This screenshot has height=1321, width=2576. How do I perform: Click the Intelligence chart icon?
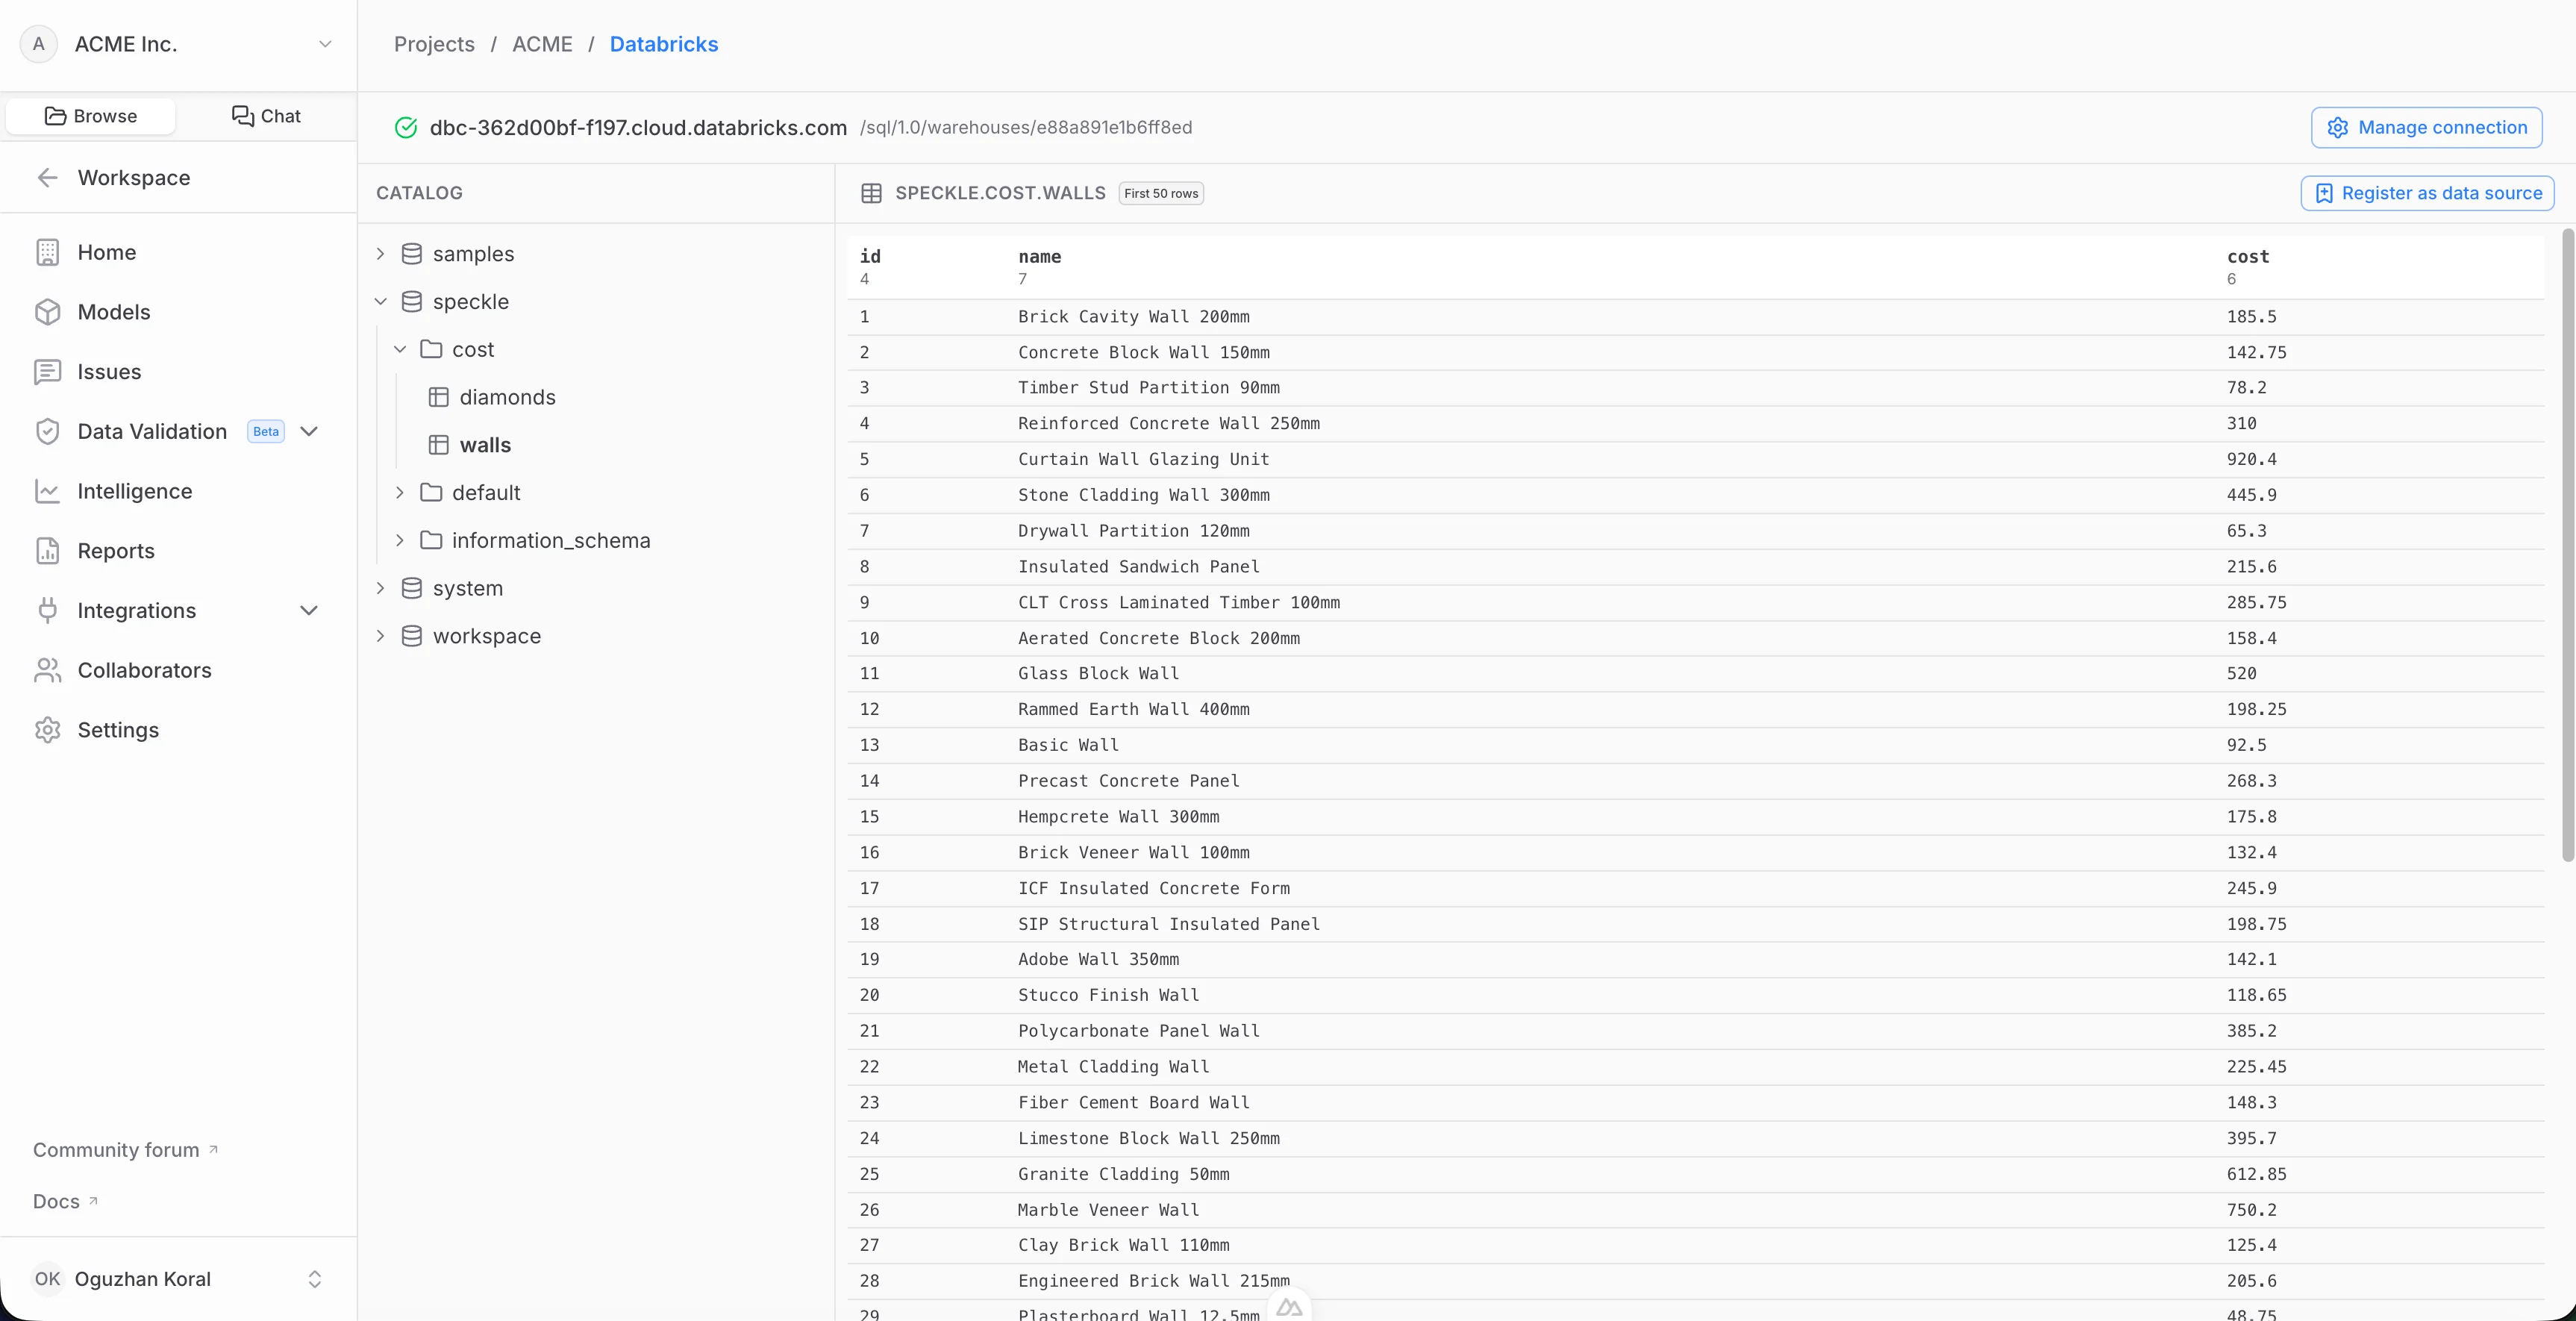click(x=47, y=491)
